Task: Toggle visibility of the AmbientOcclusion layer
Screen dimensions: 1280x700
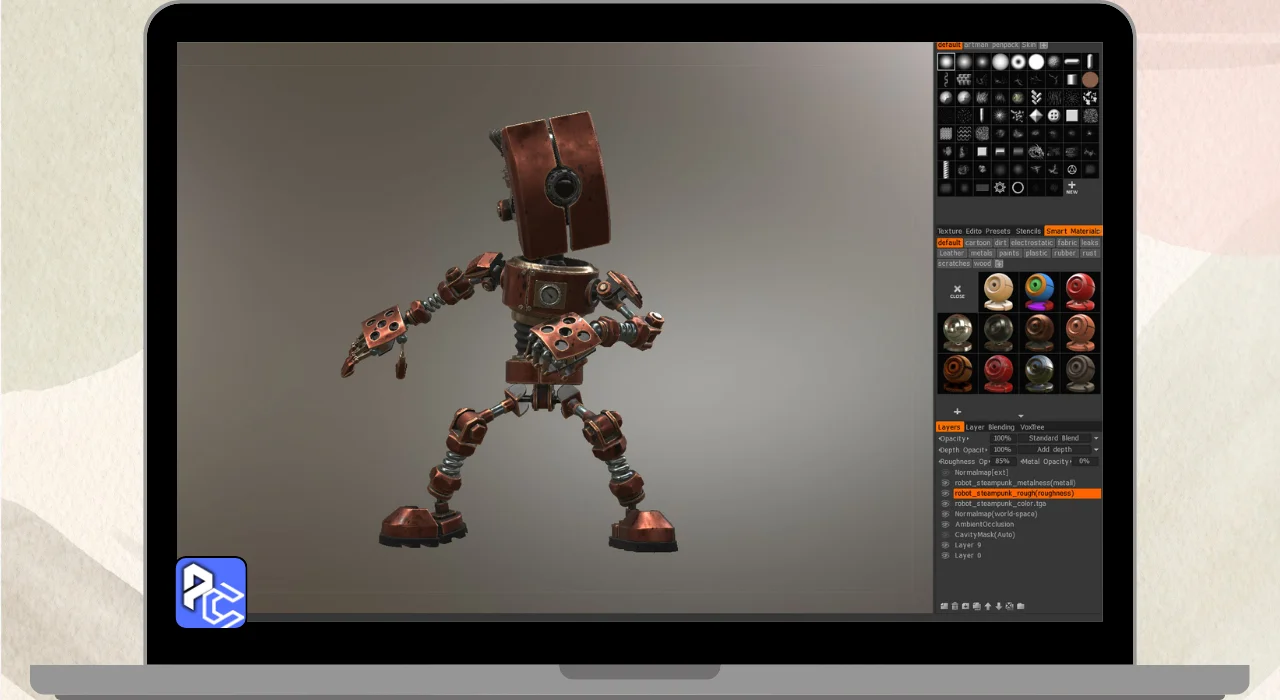Action: tap(946, 524)
